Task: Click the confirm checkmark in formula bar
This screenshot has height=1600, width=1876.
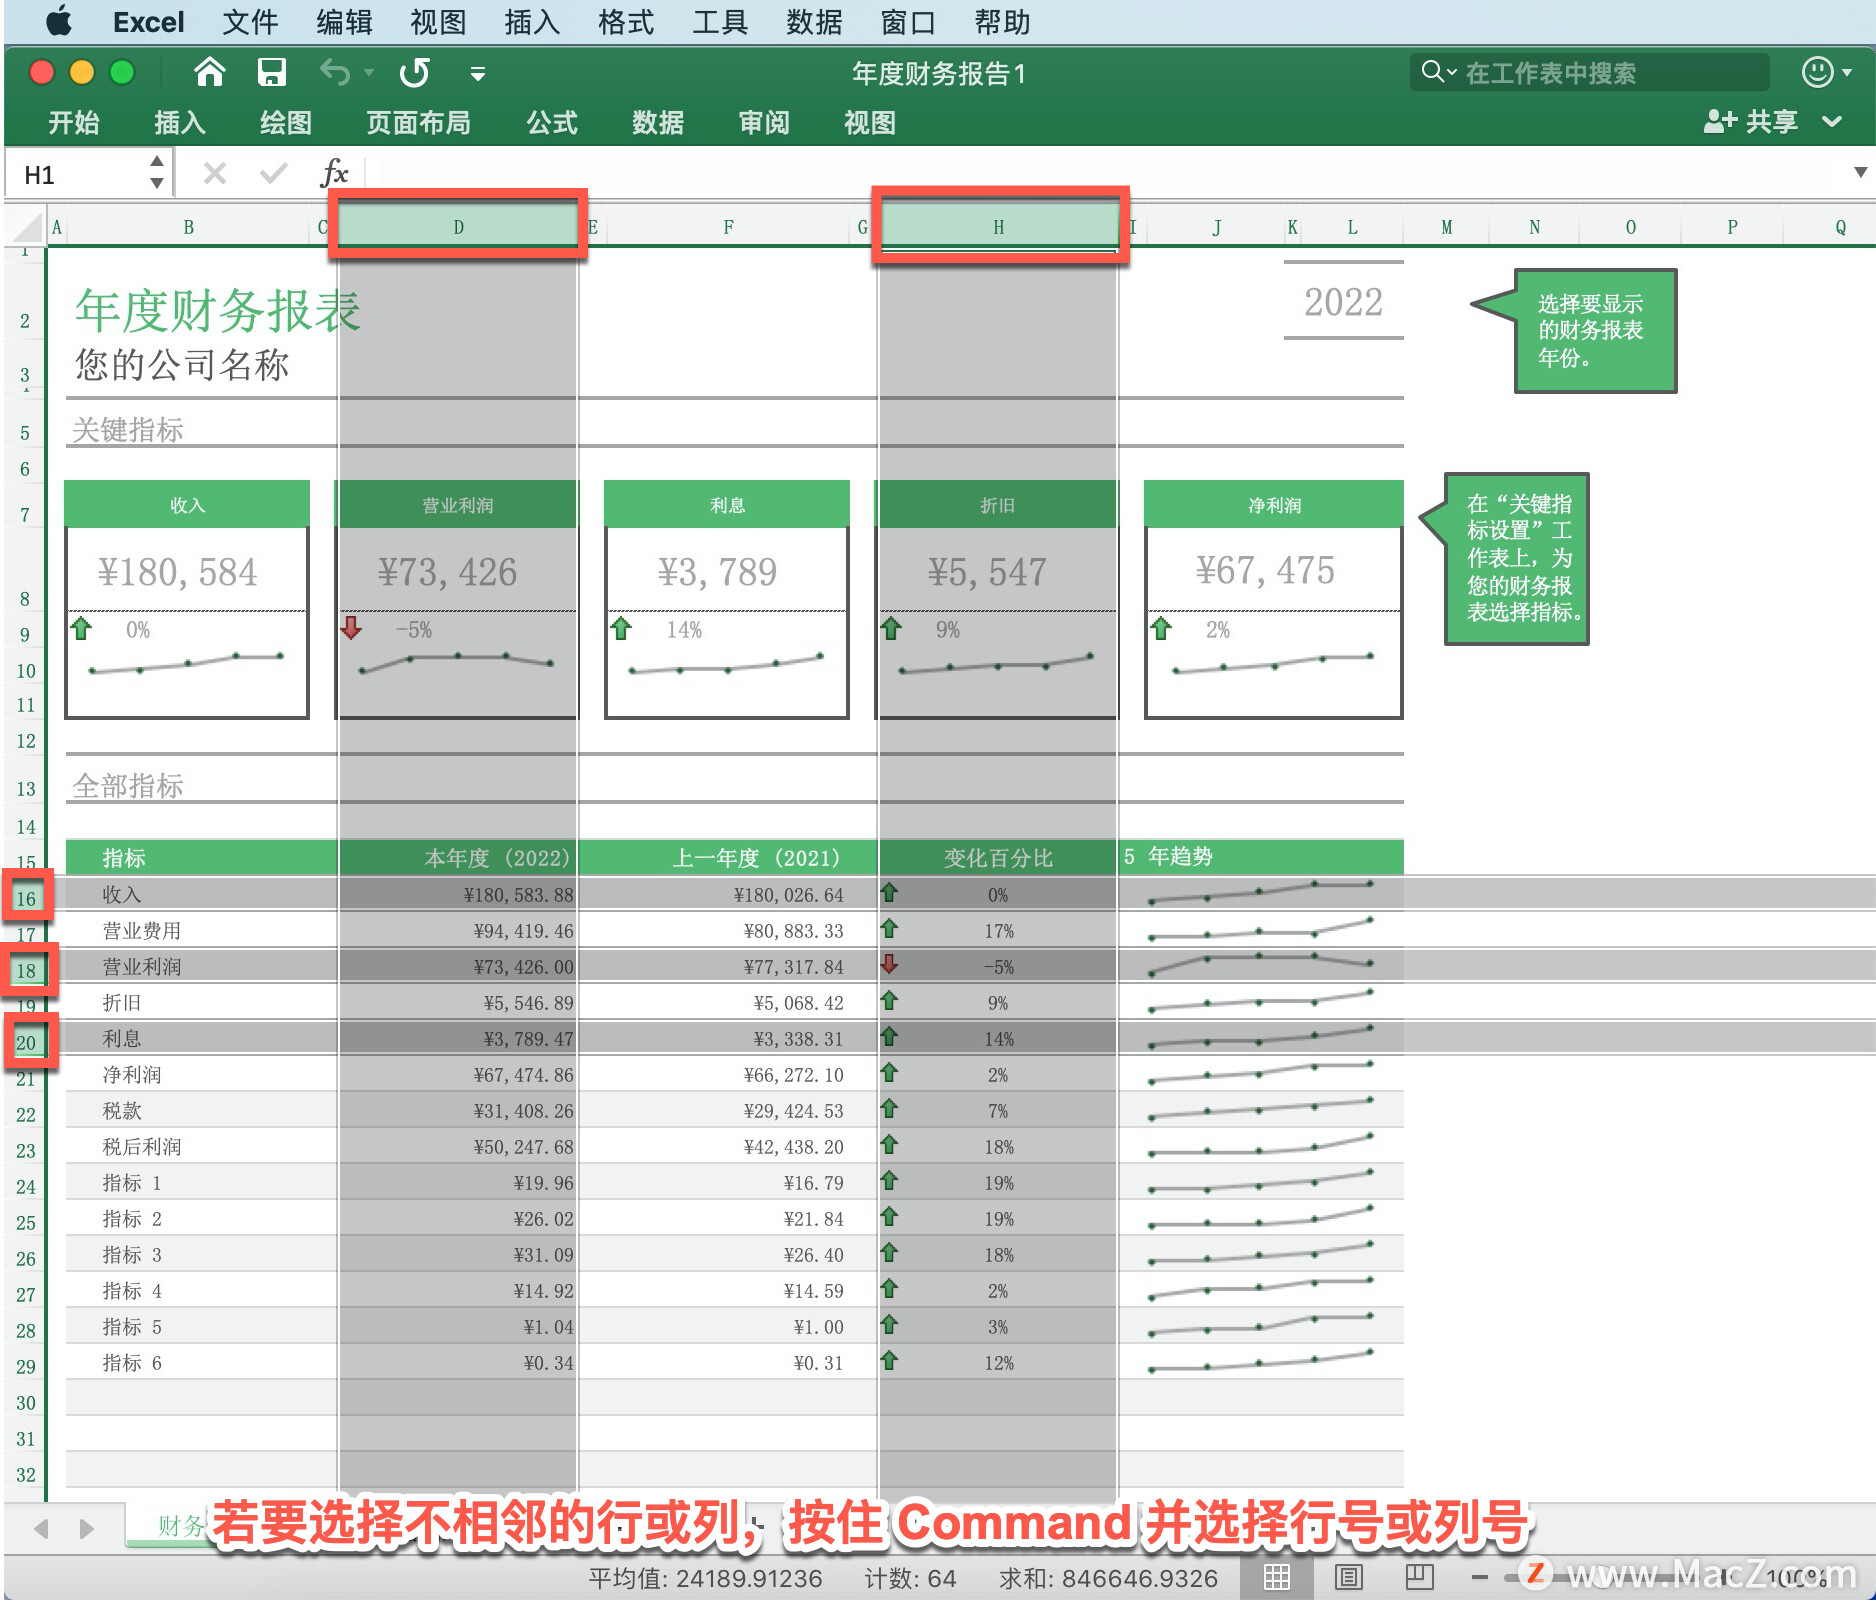Action: pyautogui.click(x=273, y=174)
